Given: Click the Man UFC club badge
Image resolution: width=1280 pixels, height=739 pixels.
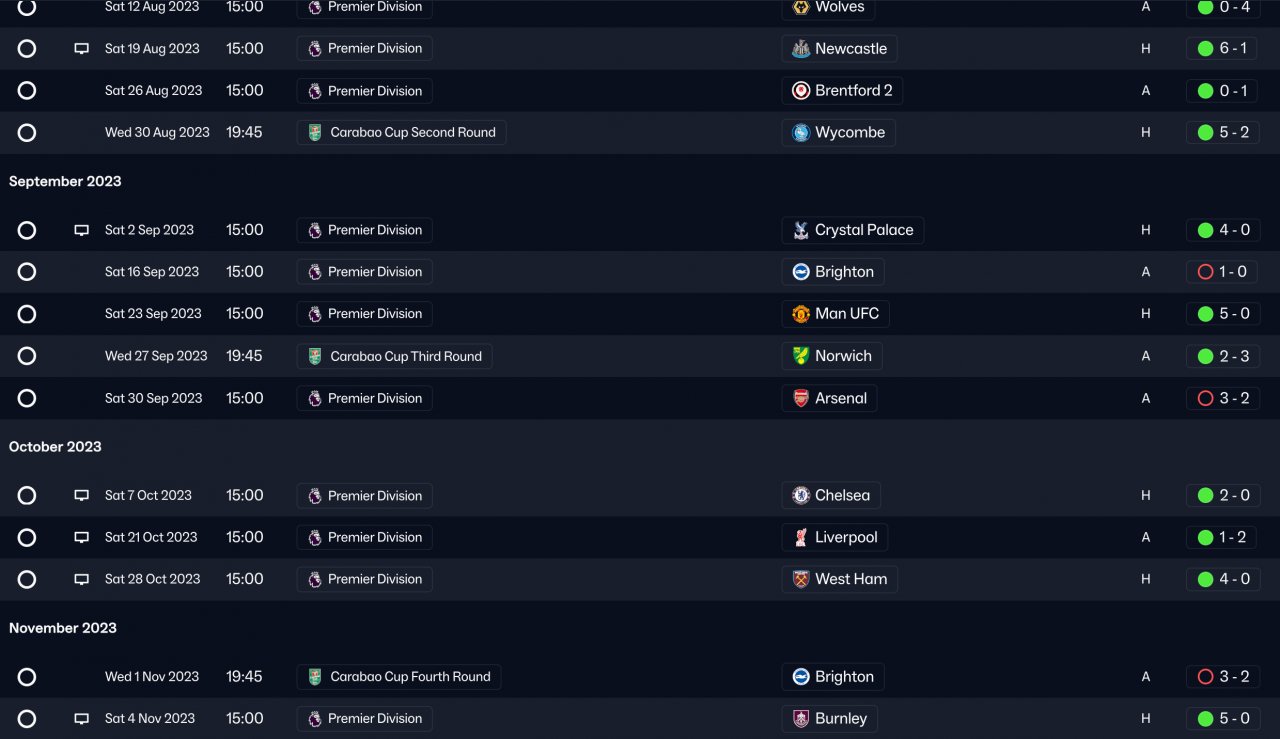Looking at the screenshot, I should coord(801,314).
